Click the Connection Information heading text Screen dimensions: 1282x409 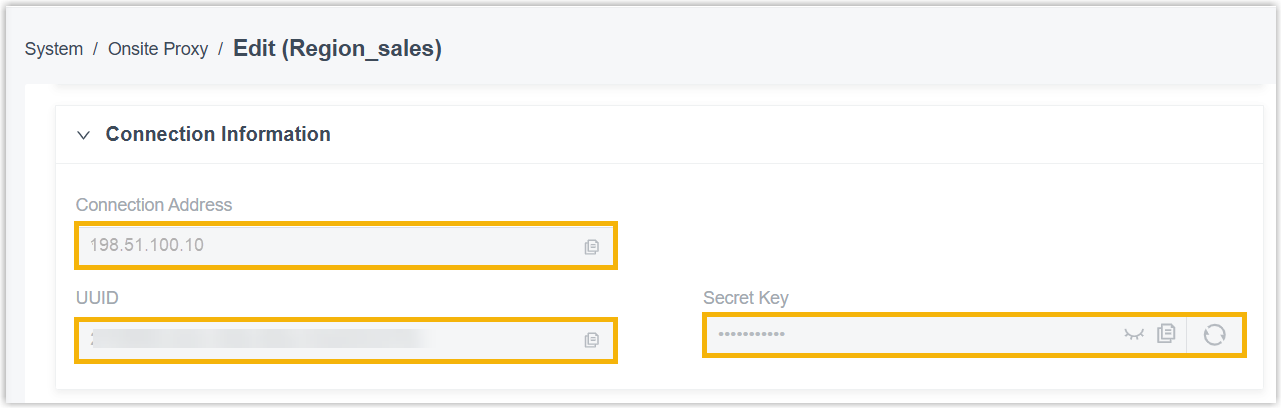218,134
